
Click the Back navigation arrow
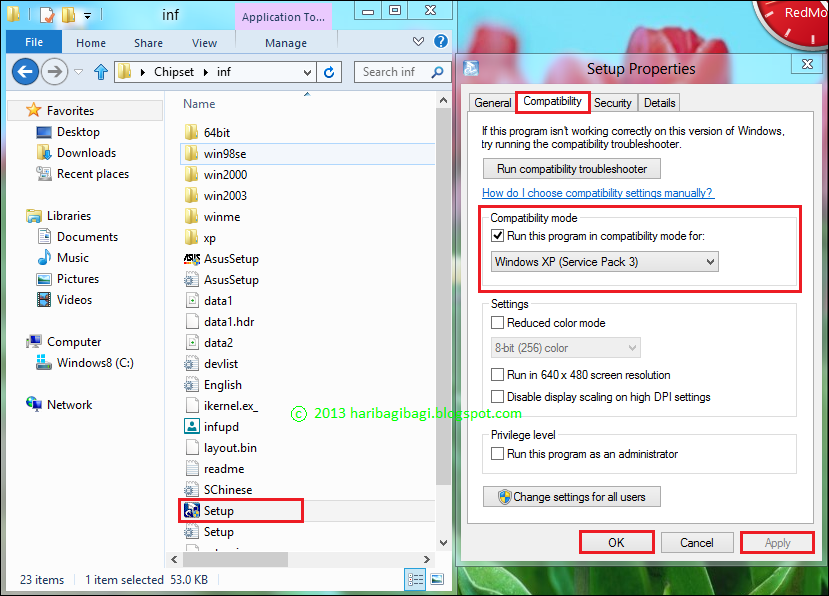point(25,71)
